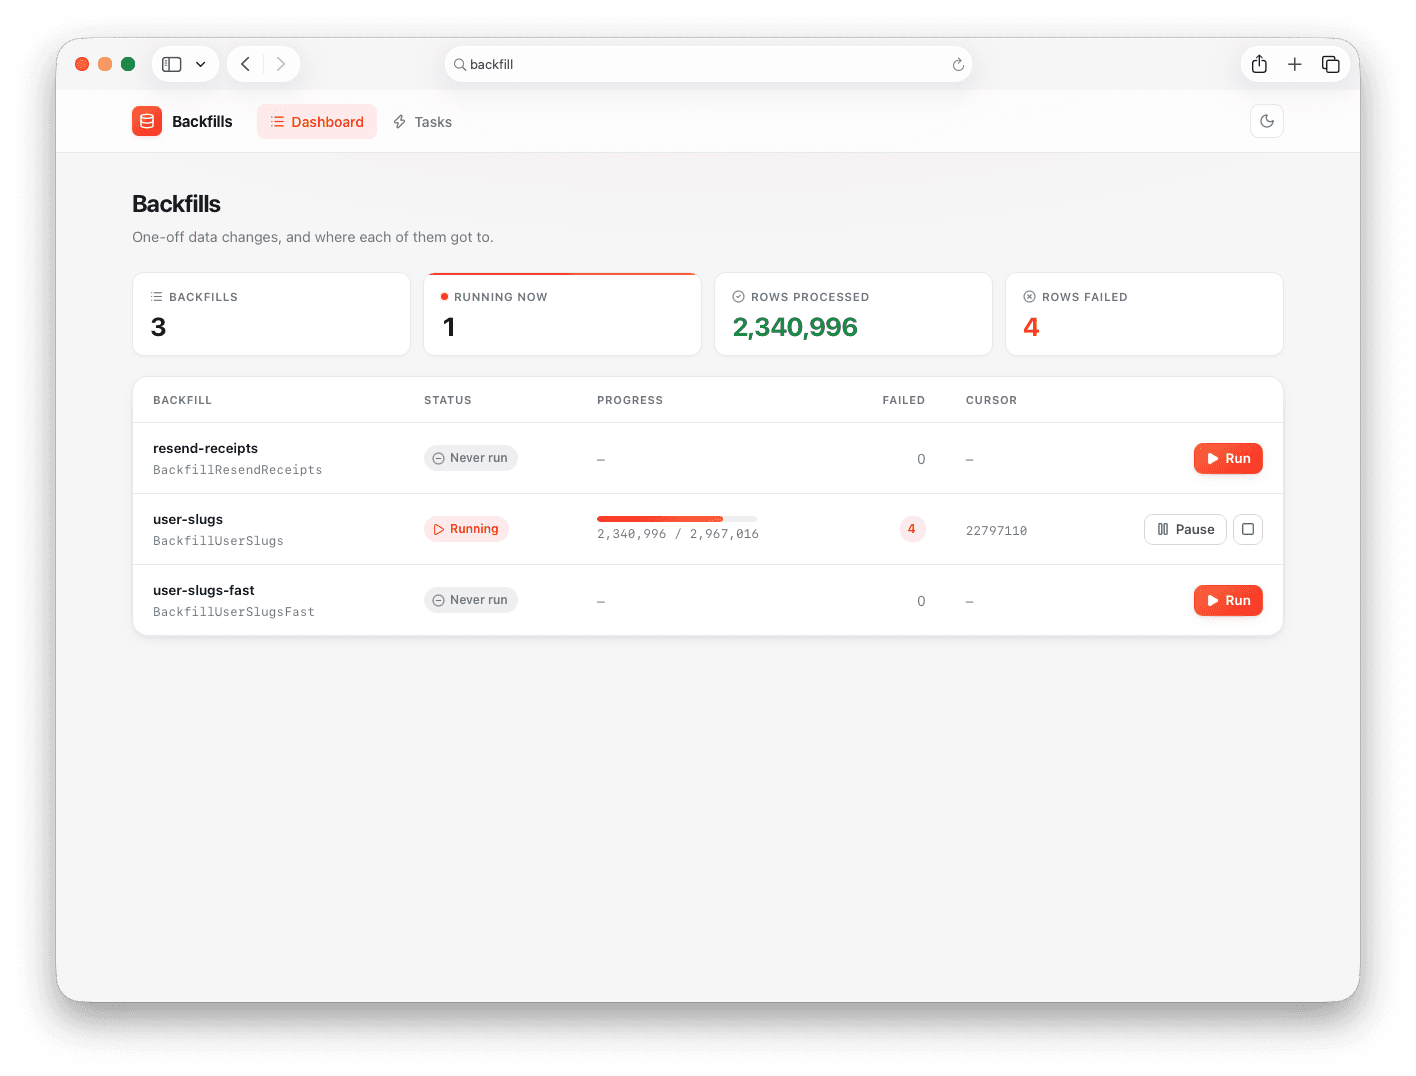The width and height of the screenshot is (1416, 1076).
Task: Click the resend-receipts backfill name
Action: click(205, 448)
